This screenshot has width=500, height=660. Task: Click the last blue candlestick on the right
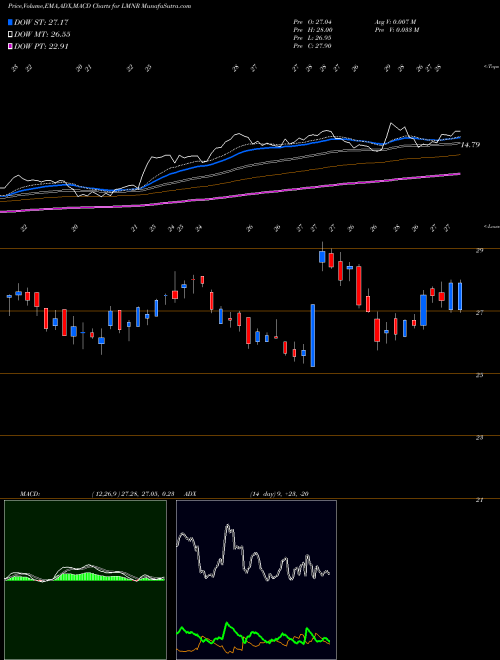pyautogui.click(x=460, y=297)
